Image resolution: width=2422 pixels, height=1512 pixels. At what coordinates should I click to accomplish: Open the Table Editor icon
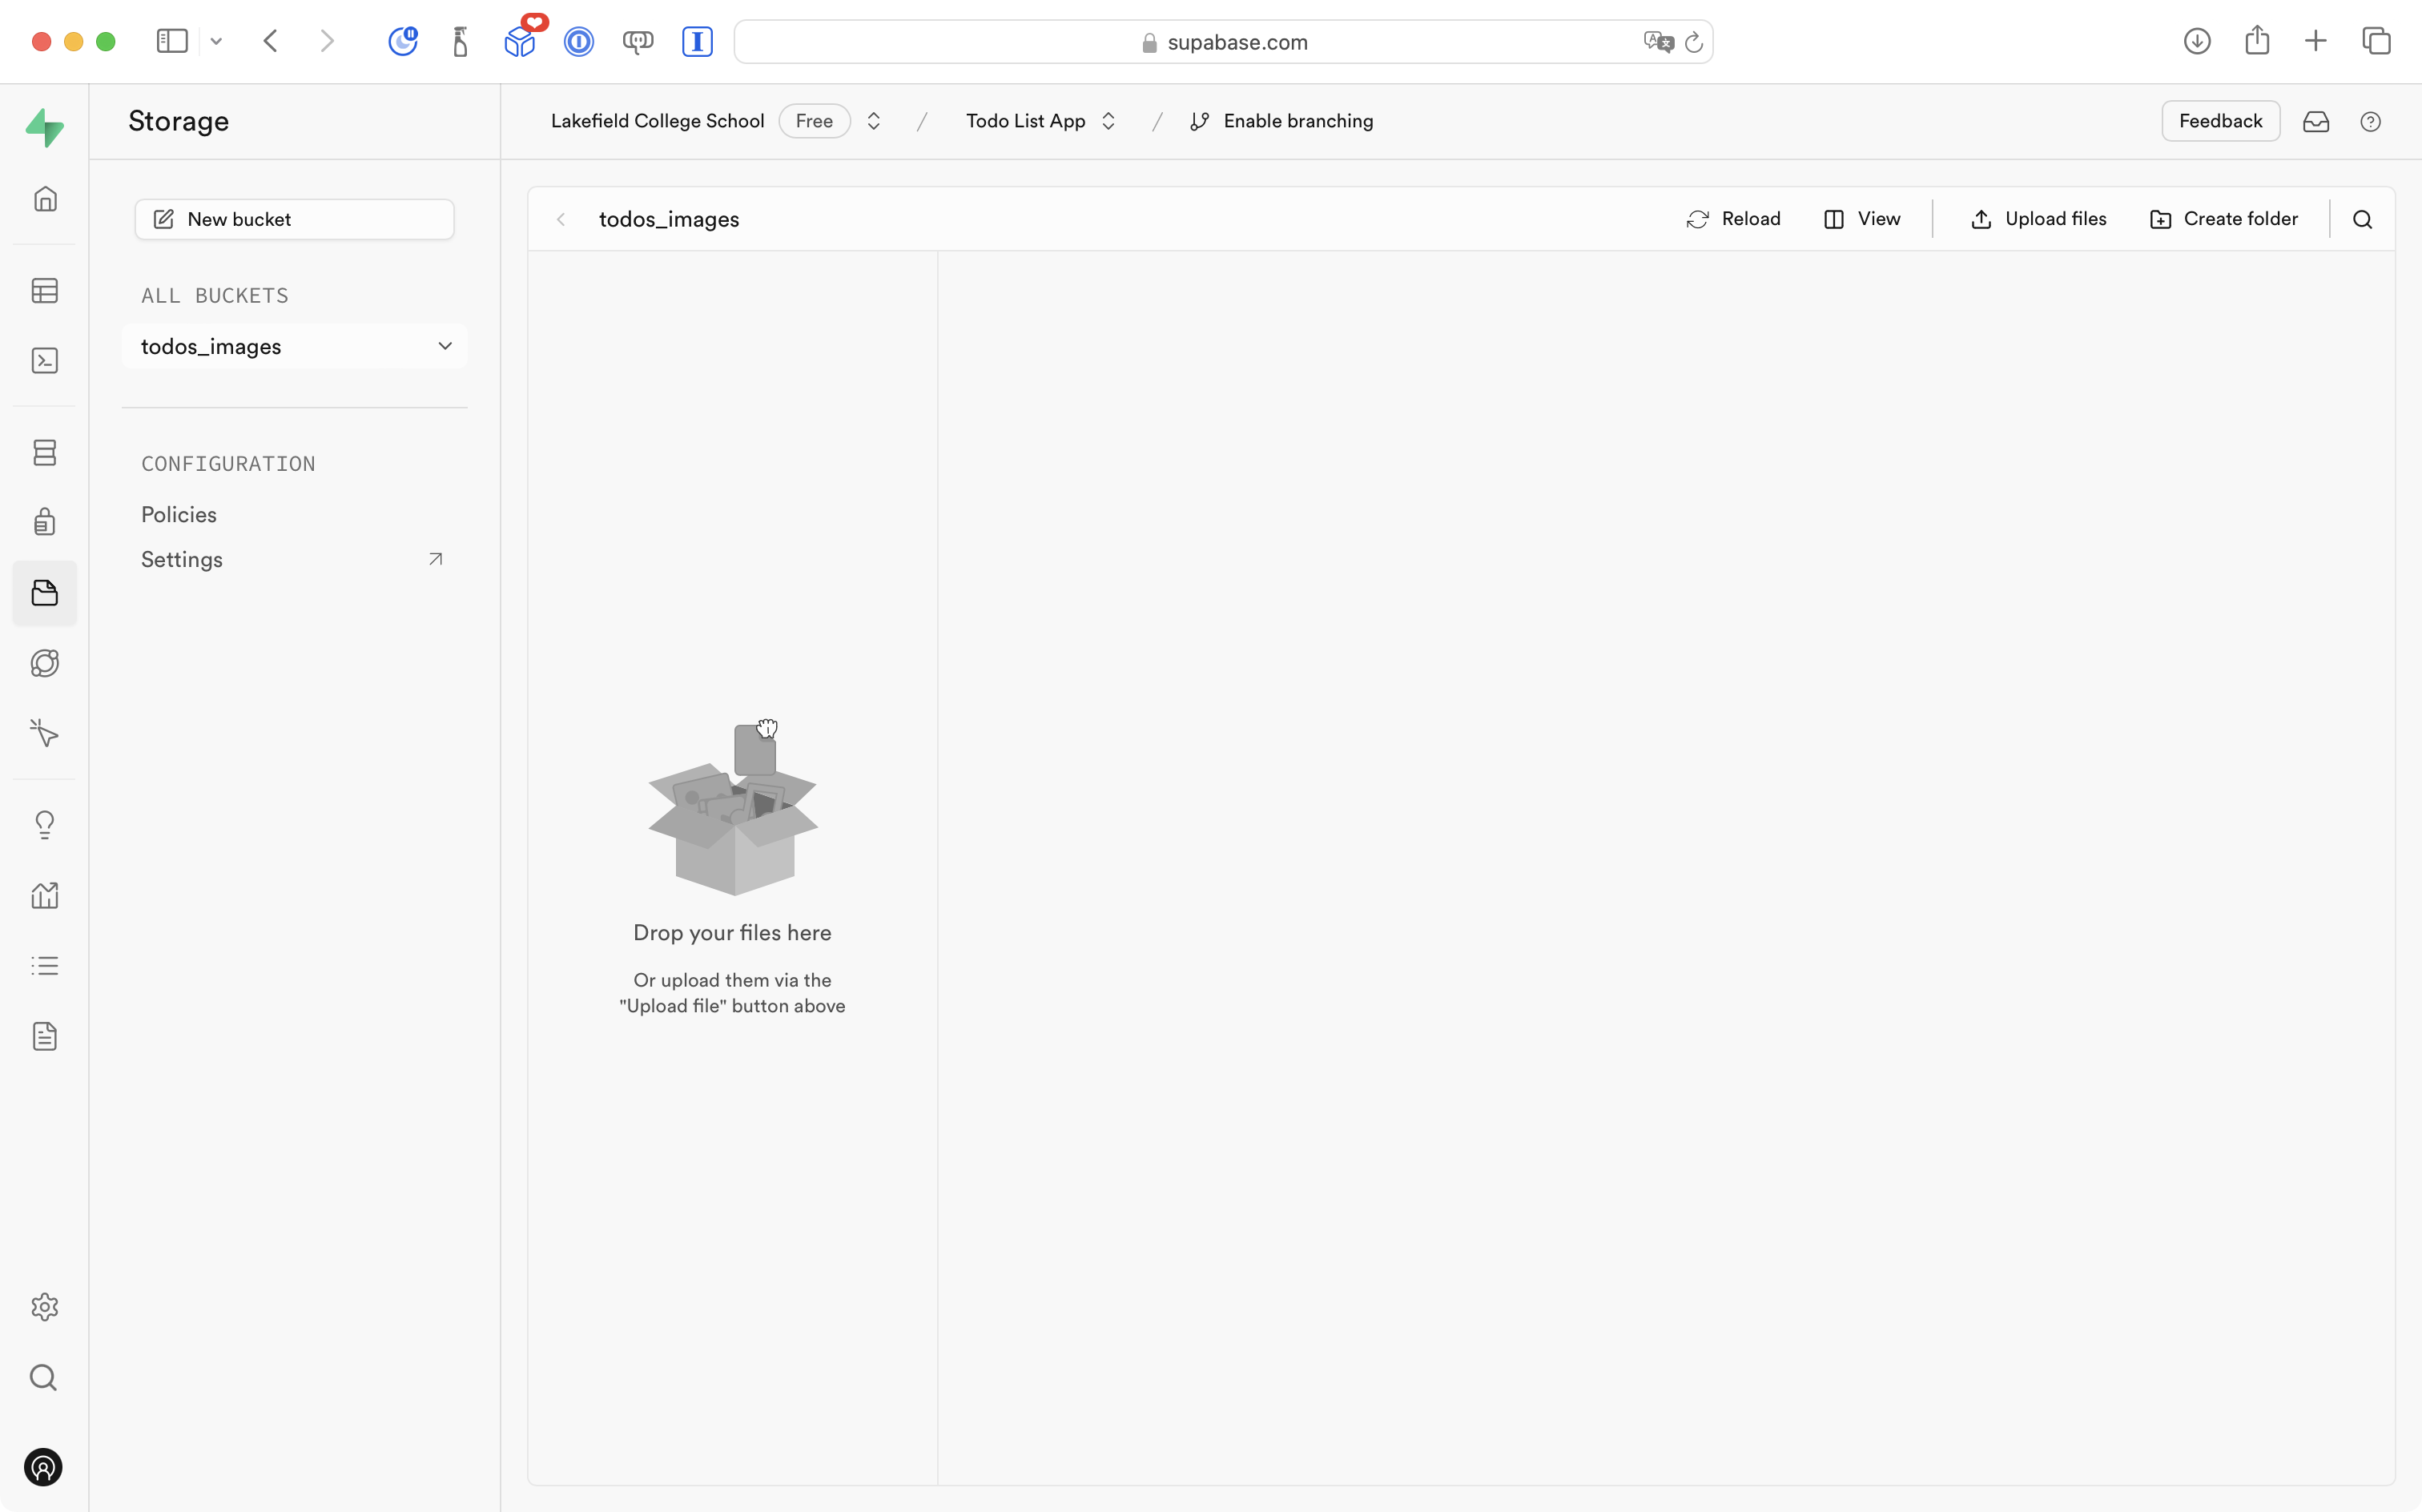[45, 290]
